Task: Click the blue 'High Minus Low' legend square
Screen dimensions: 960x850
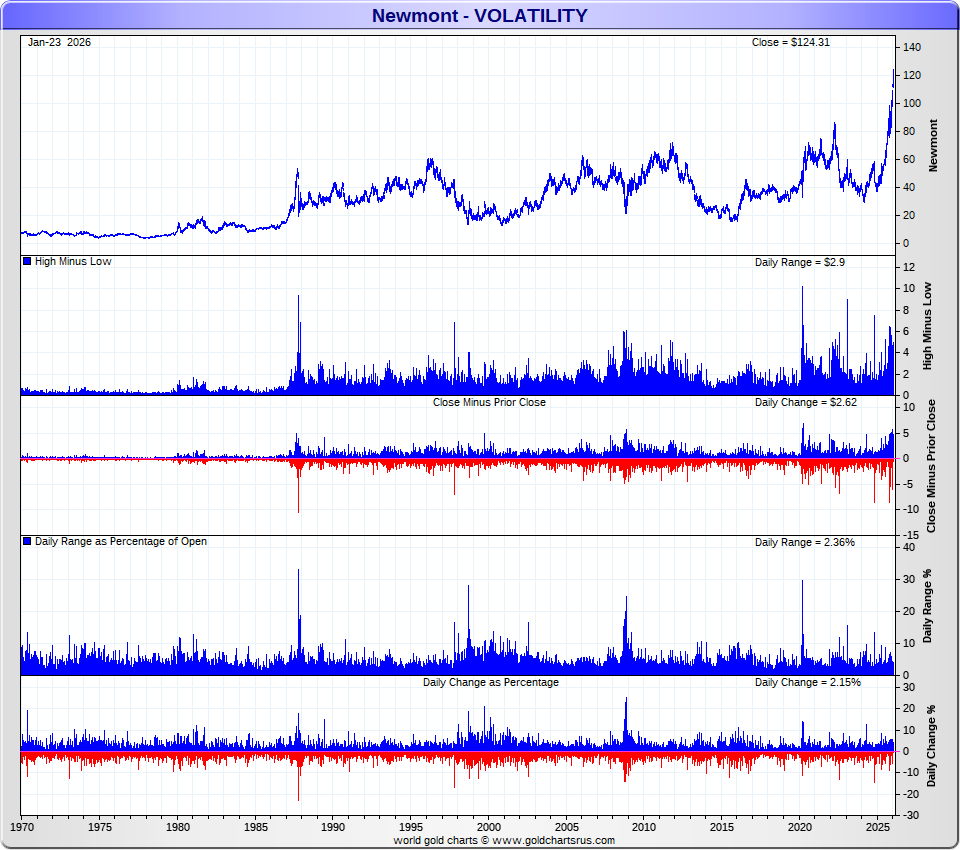Action: [27, 261]
